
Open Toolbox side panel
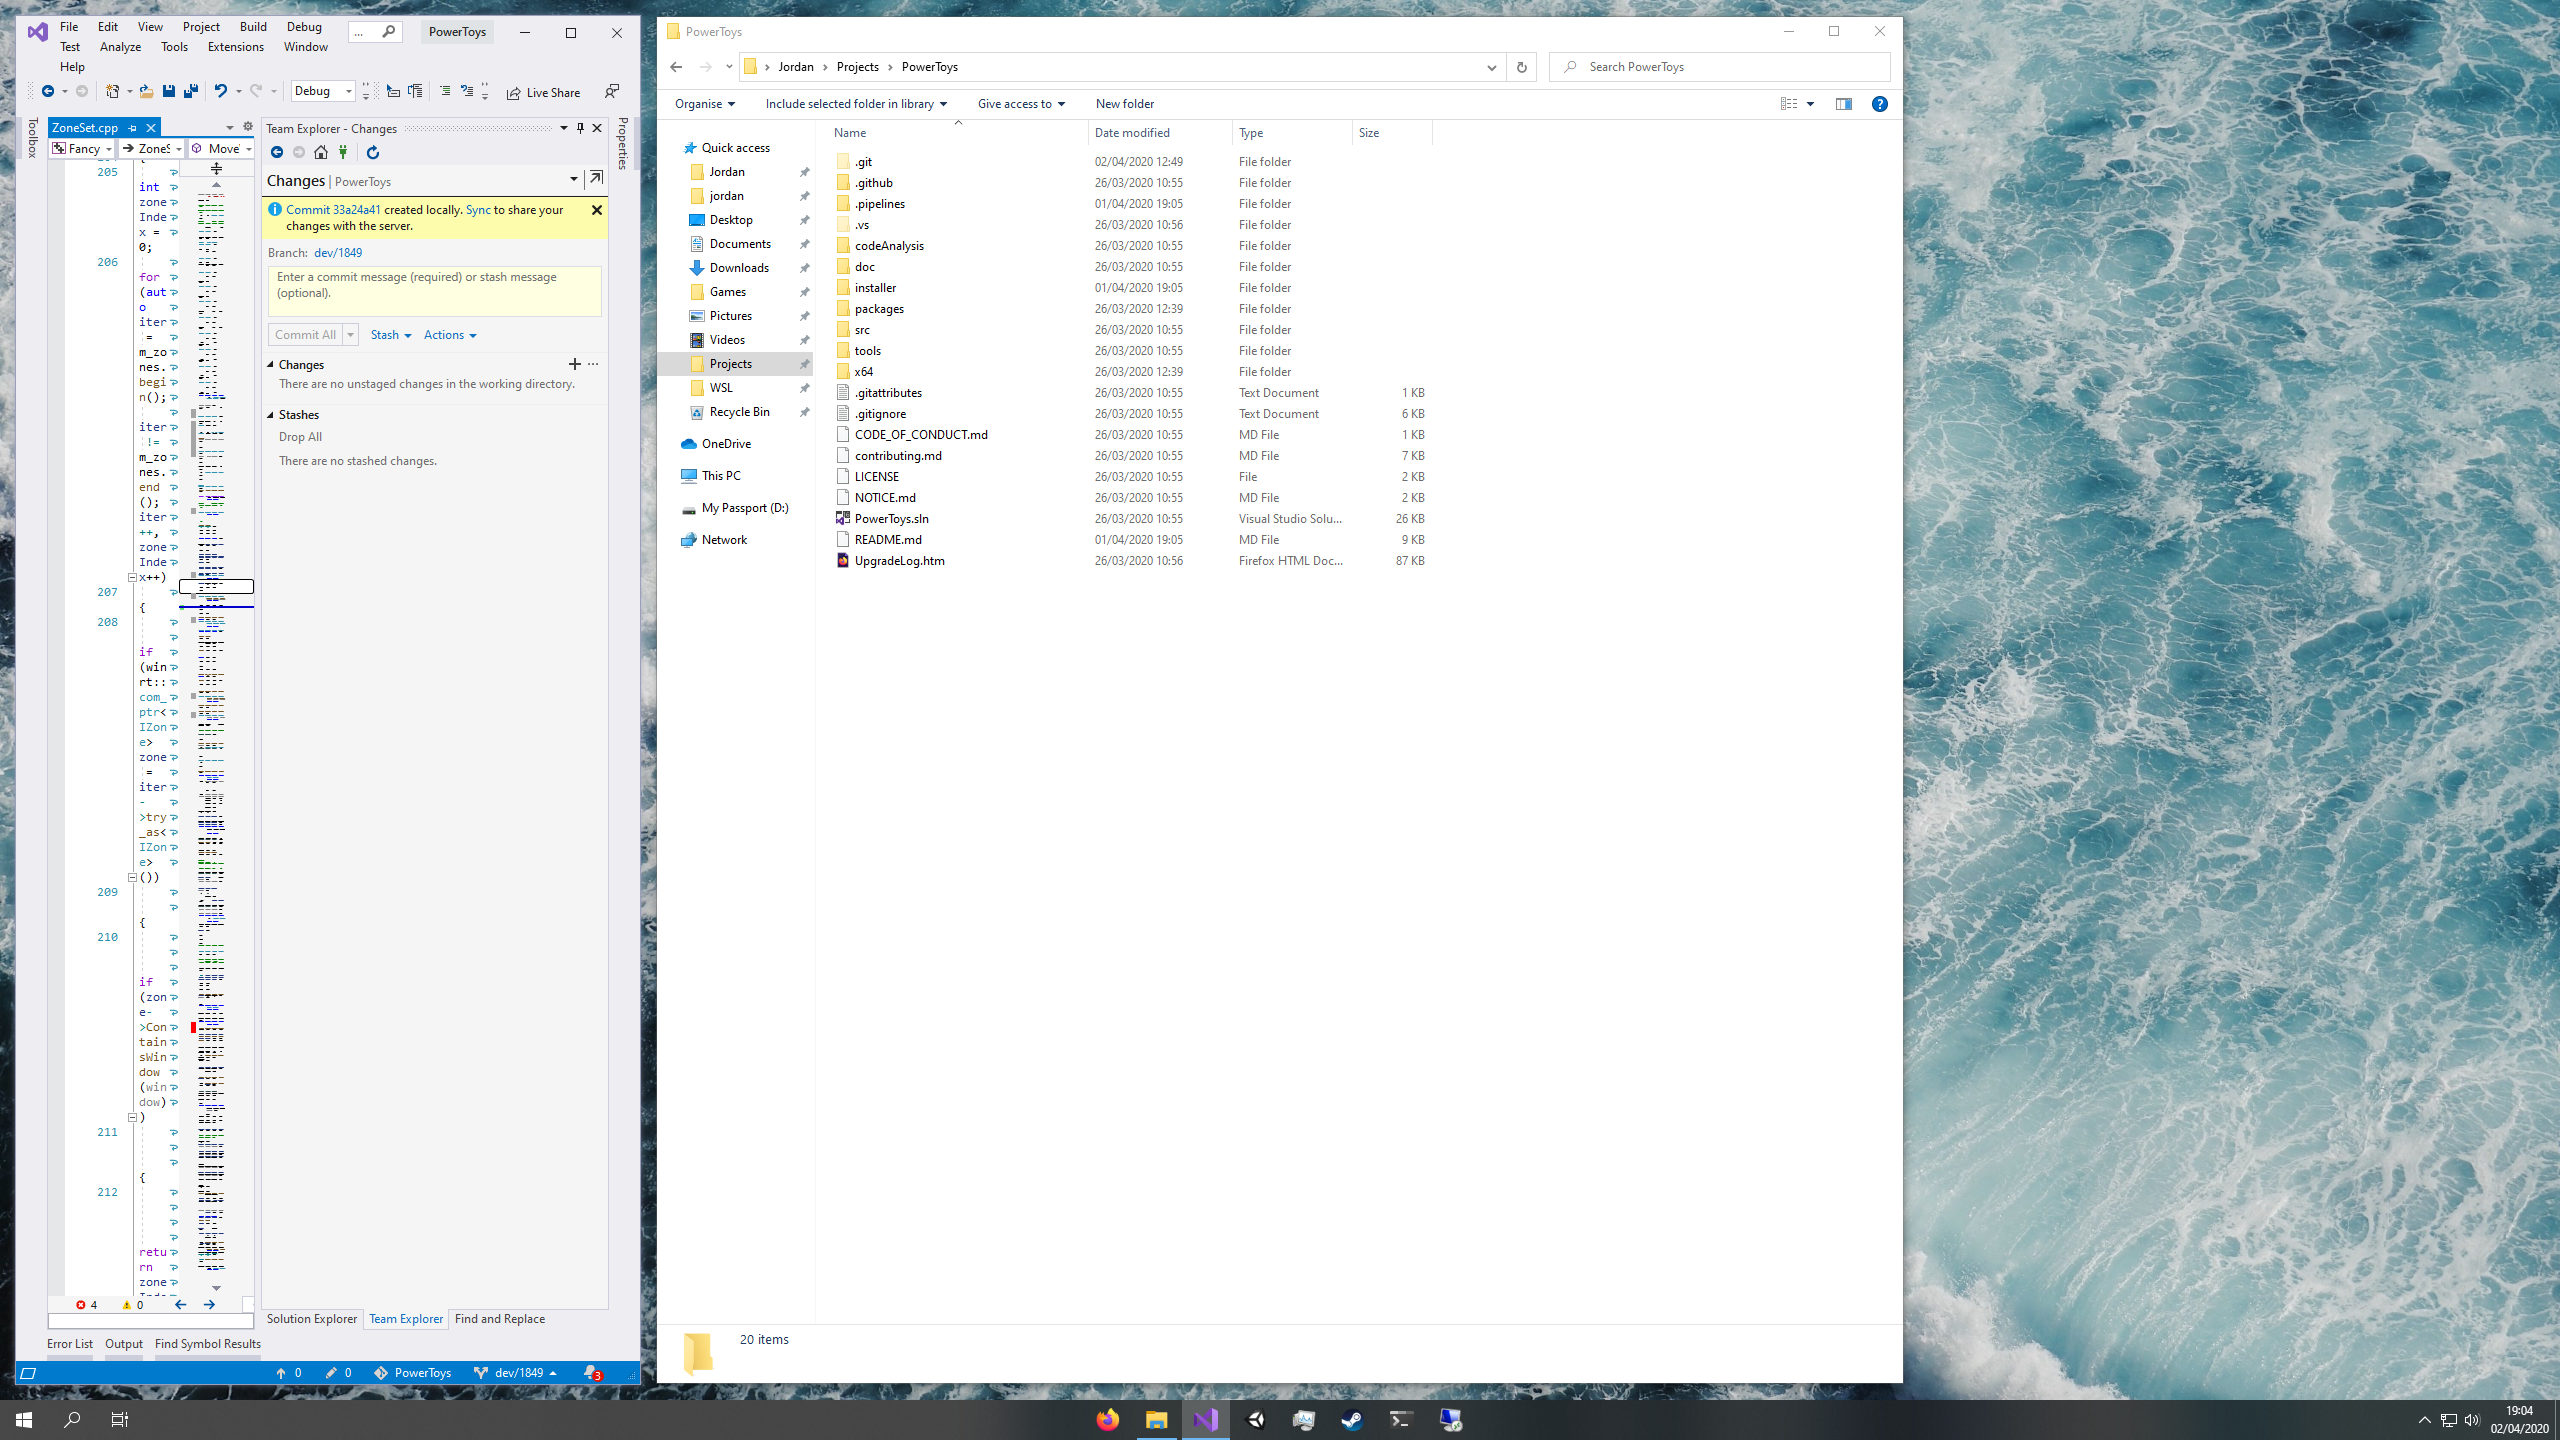click(32, 137)
